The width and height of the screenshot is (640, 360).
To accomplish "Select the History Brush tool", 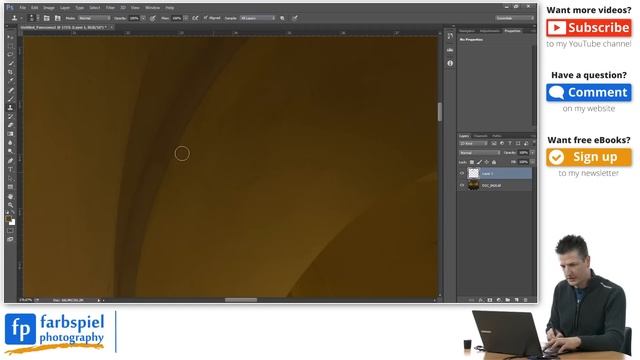I will pos(10,116).
